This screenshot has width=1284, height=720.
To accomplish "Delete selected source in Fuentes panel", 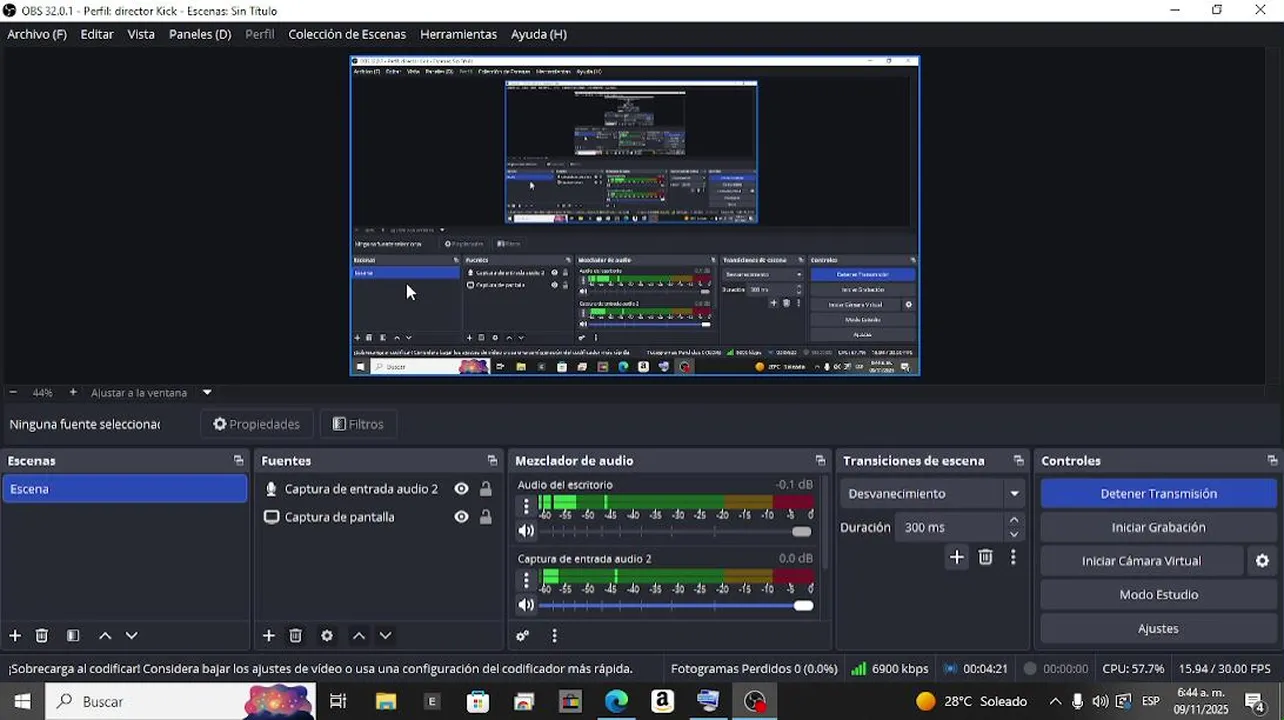I will pyautogui.click(x=296, y=636).
